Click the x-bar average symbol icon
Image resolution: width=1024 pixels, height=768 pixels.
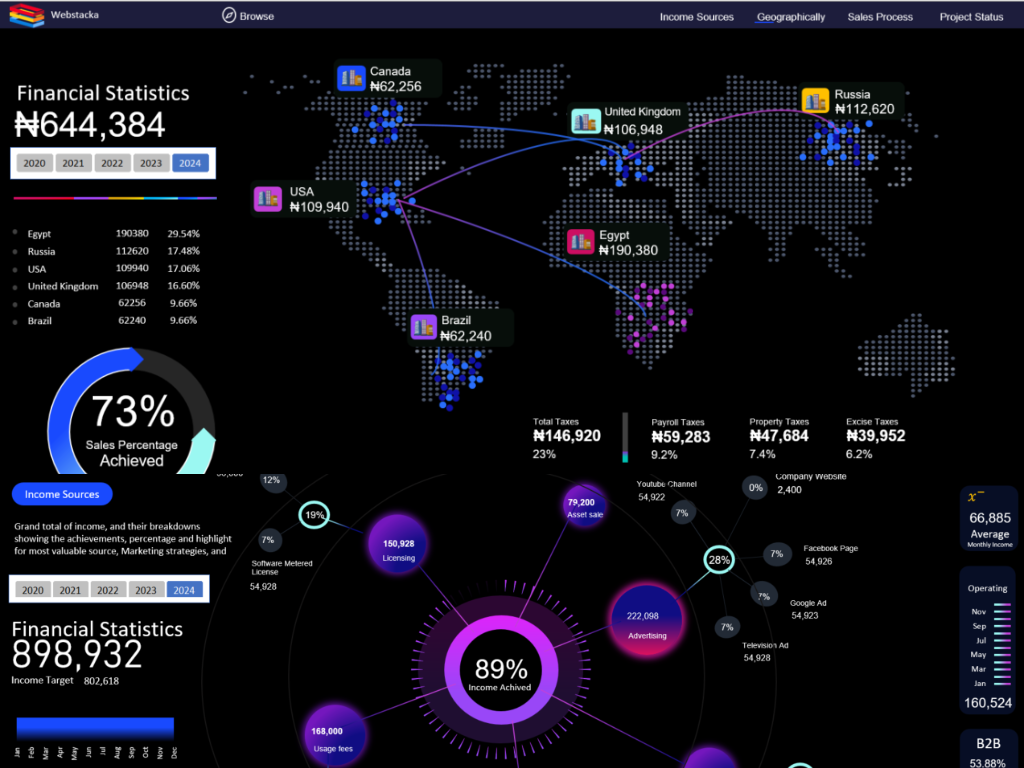click(x=976, y=497)
